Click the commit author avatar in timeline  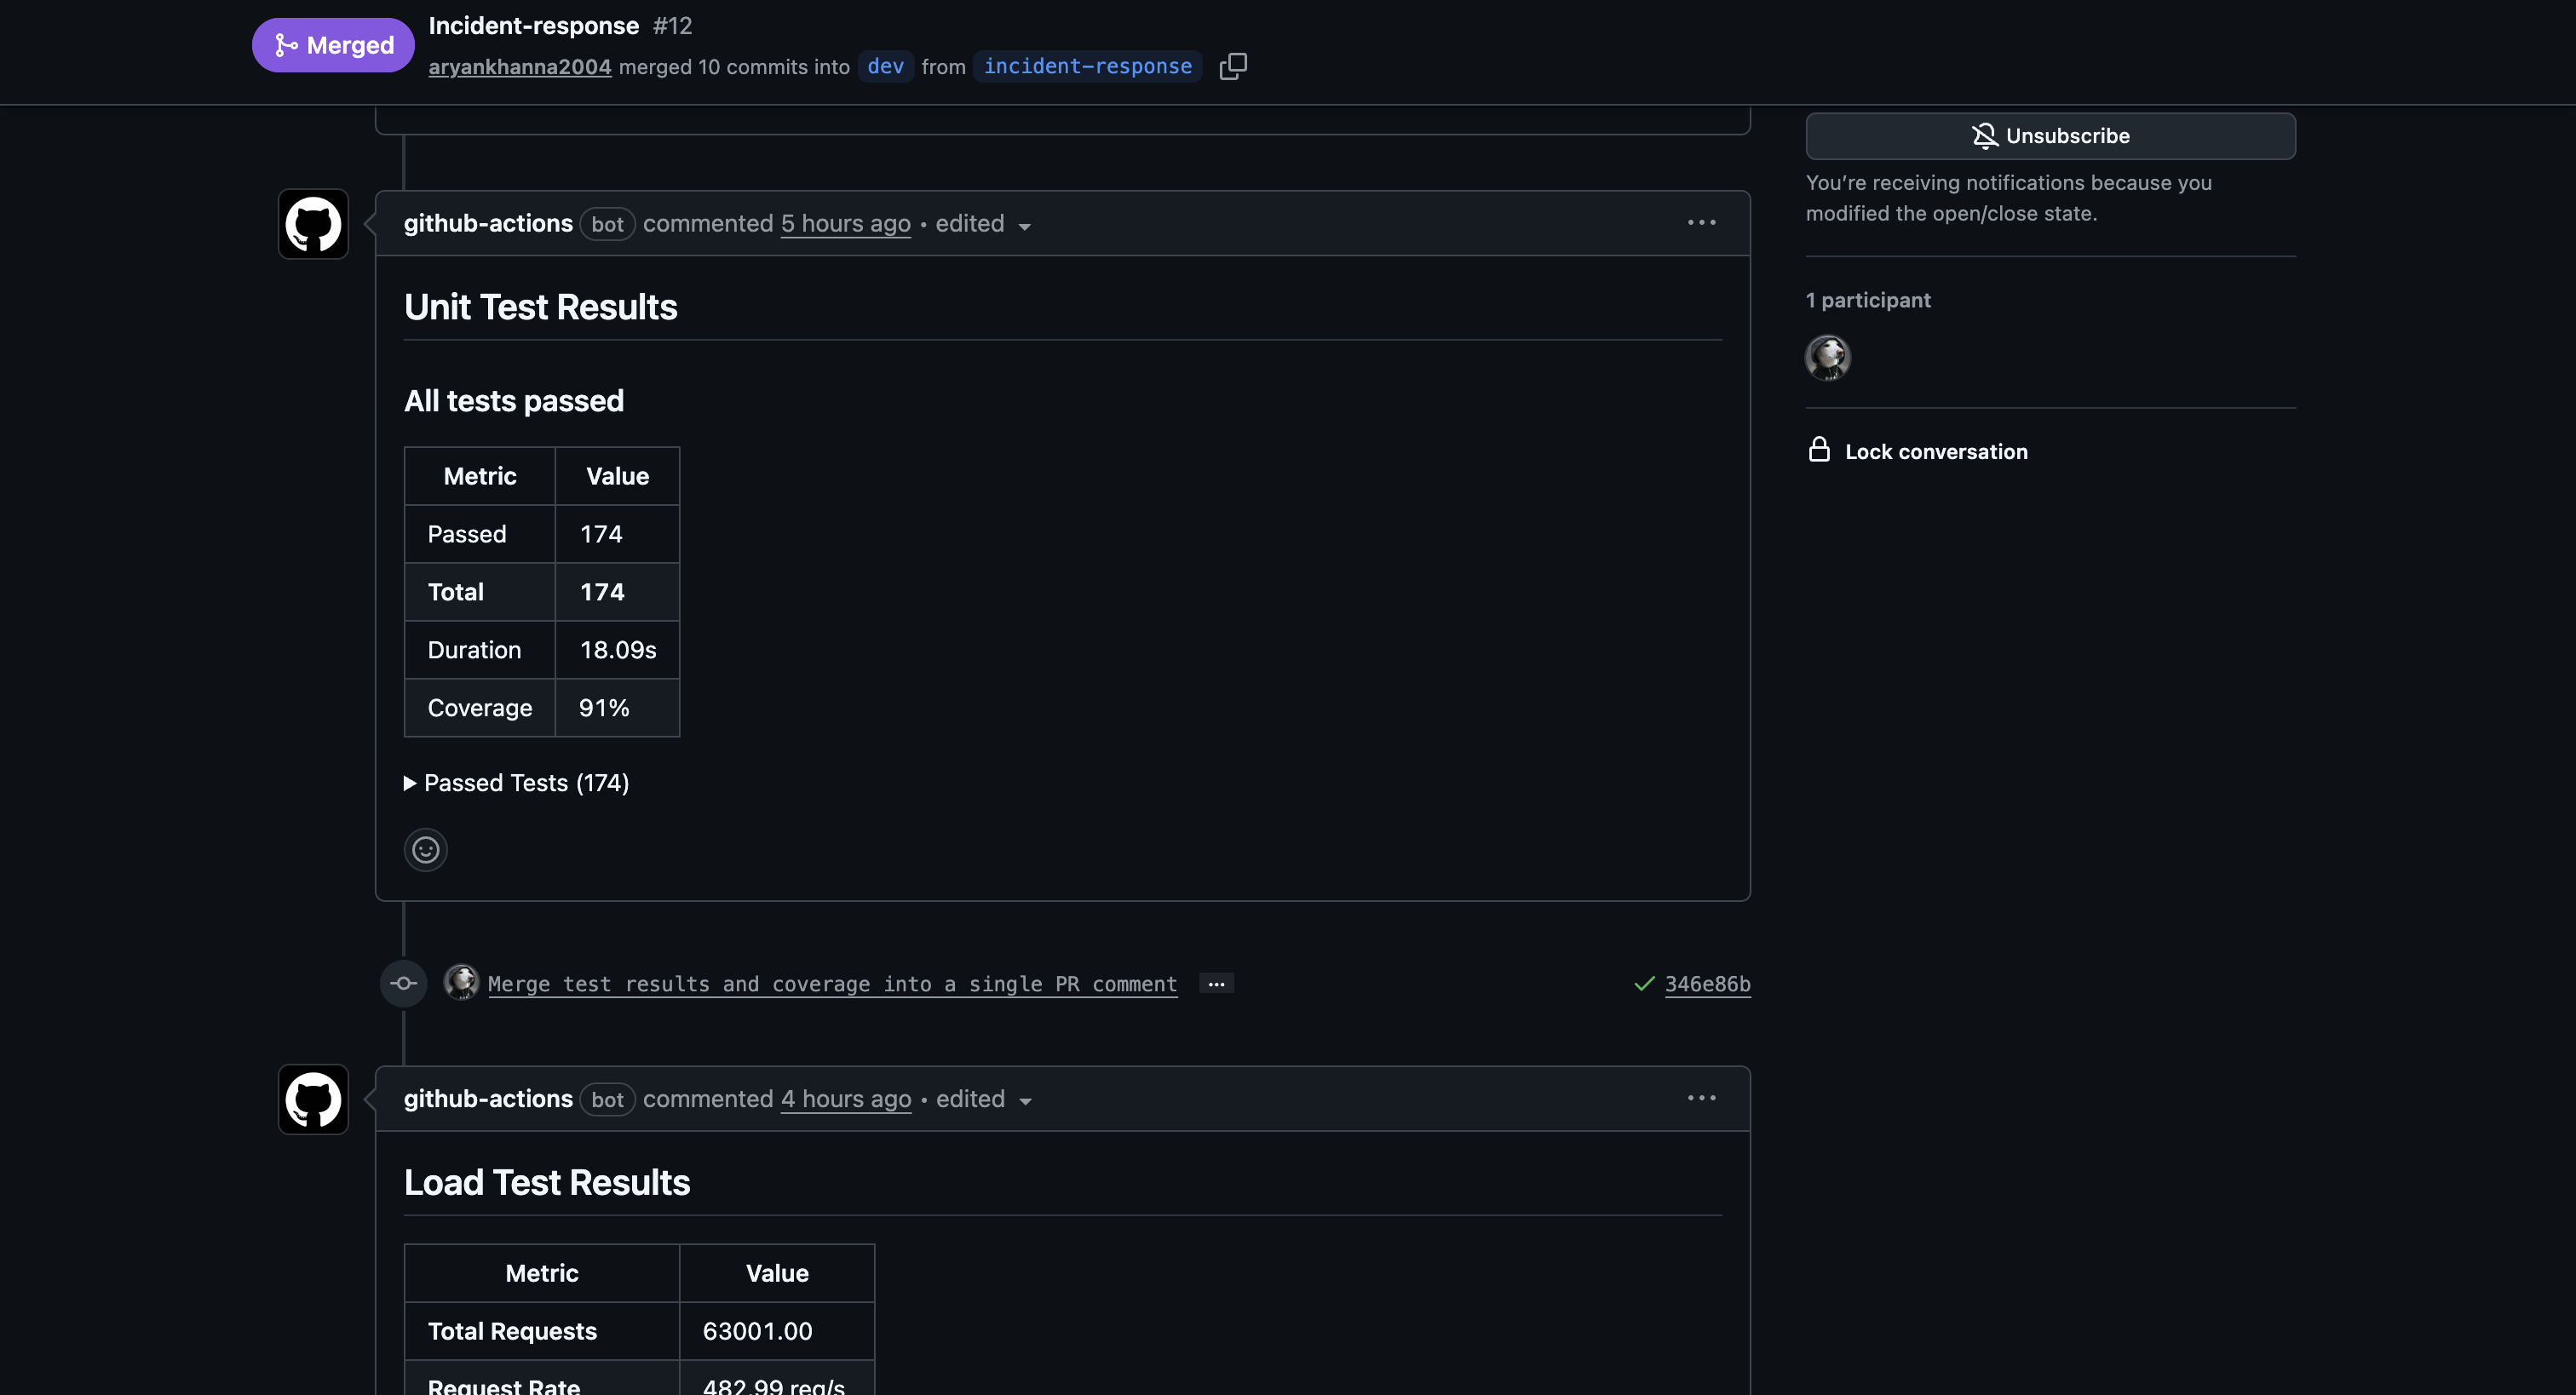click(x=461, y=982)
